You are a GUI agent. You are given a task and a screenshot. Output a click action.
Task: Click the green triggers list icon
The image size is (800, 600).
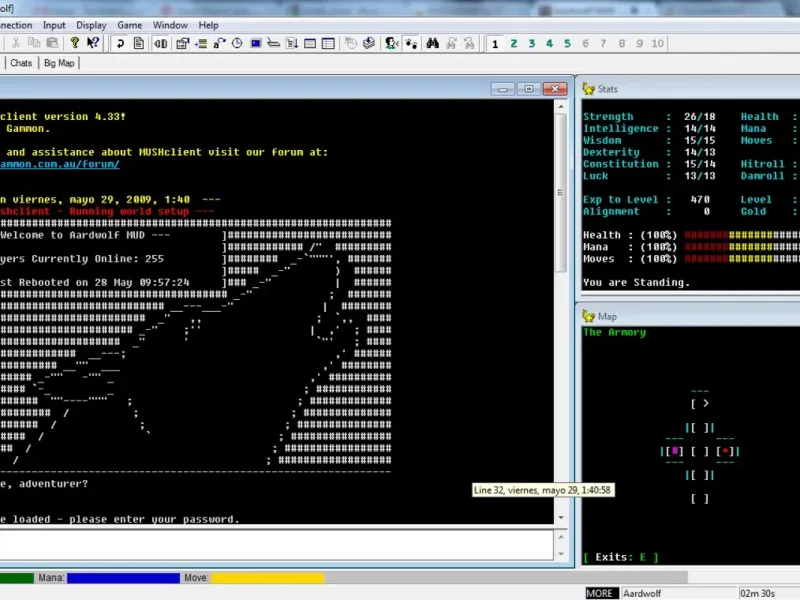[x=201, y=43]
